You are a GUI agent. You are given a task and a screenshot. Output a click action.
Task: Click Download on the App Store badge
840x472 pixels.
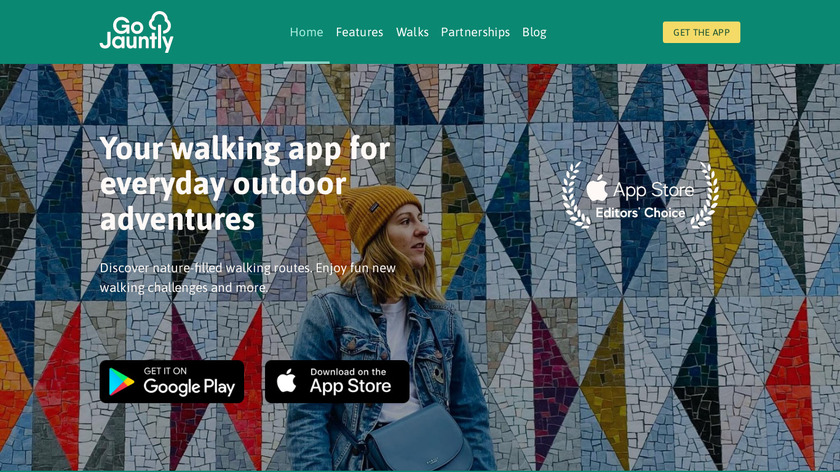point(337,381)
